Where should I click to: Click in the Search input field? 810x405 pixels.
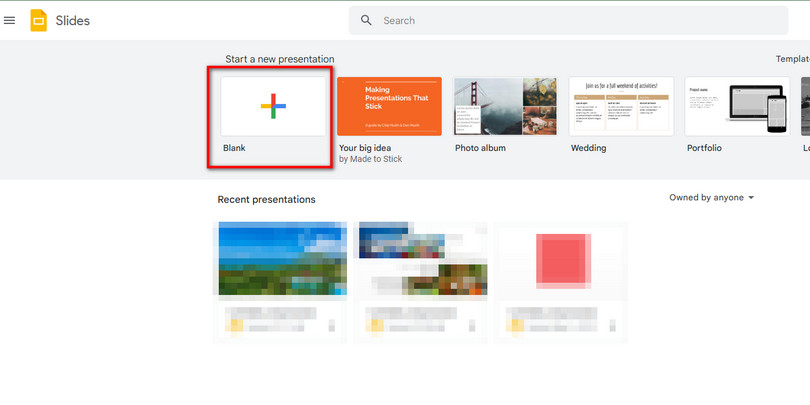pyautogui.click(x=560, y=20)
